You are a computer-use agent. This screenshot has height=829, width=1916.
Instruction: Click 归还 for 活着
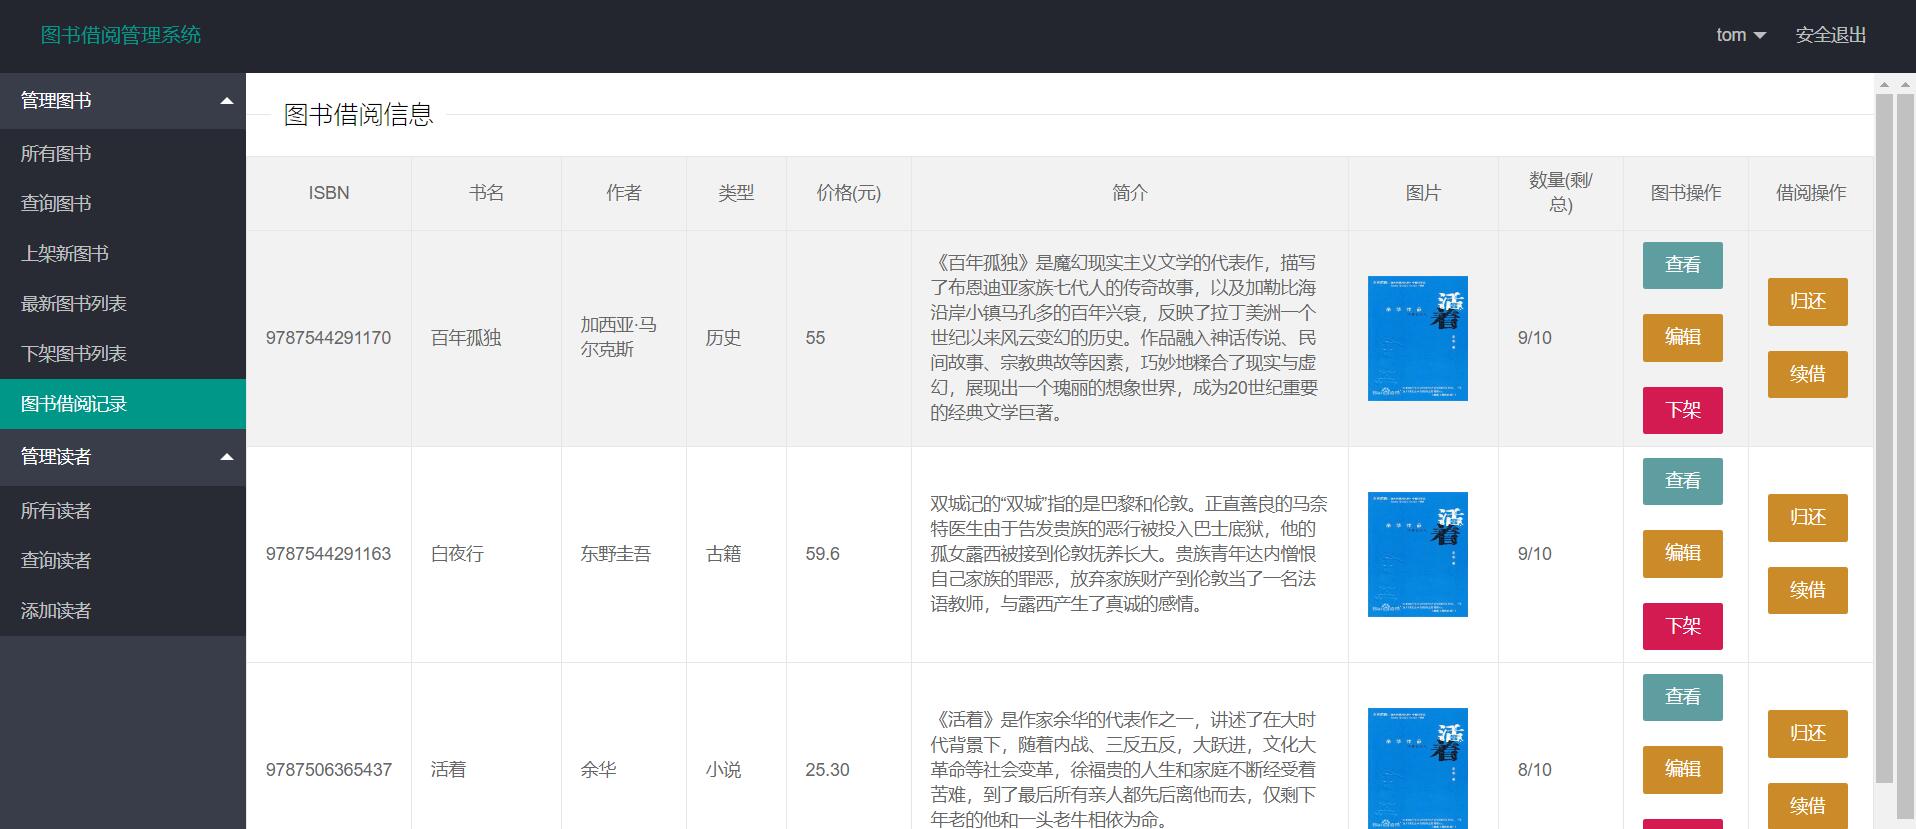click(x=1808, y=734)
